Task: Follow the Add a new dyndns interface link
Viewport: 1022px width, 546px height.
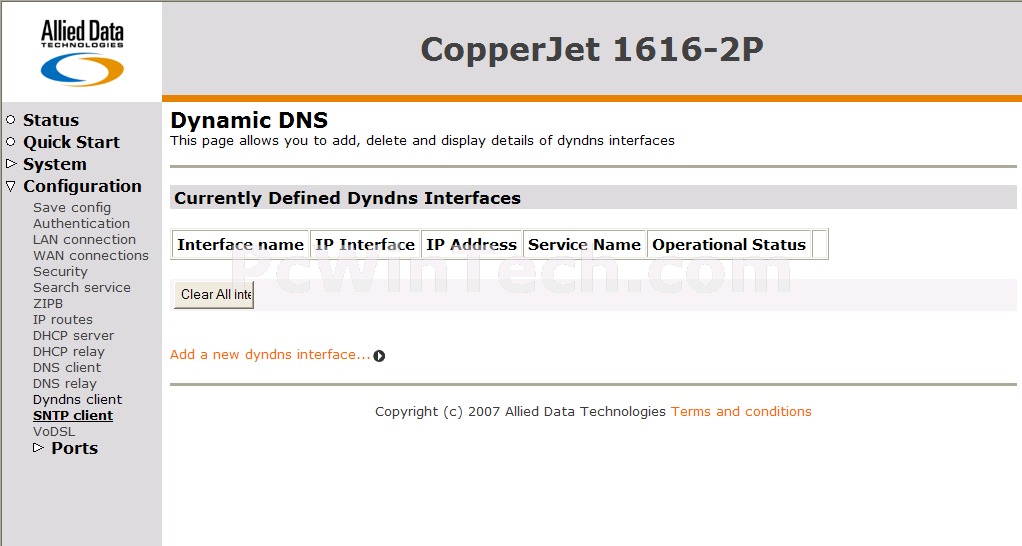Action: 270,354
